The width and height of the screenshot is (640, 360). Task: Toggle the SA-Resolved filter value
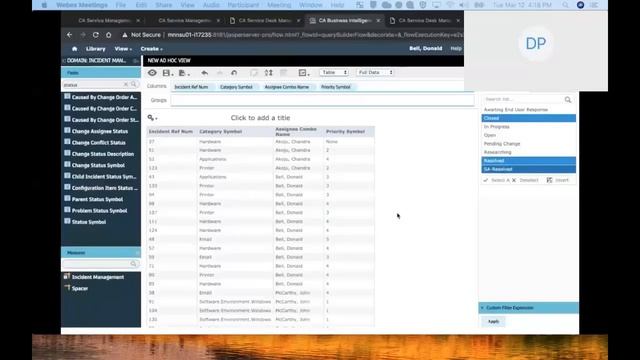529,169
